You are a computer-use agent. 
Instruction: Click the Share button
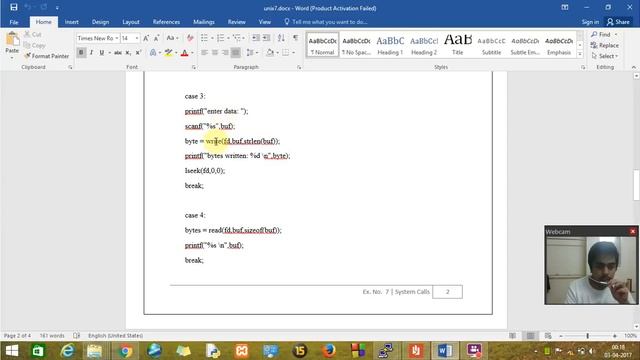tap(618, 22)
